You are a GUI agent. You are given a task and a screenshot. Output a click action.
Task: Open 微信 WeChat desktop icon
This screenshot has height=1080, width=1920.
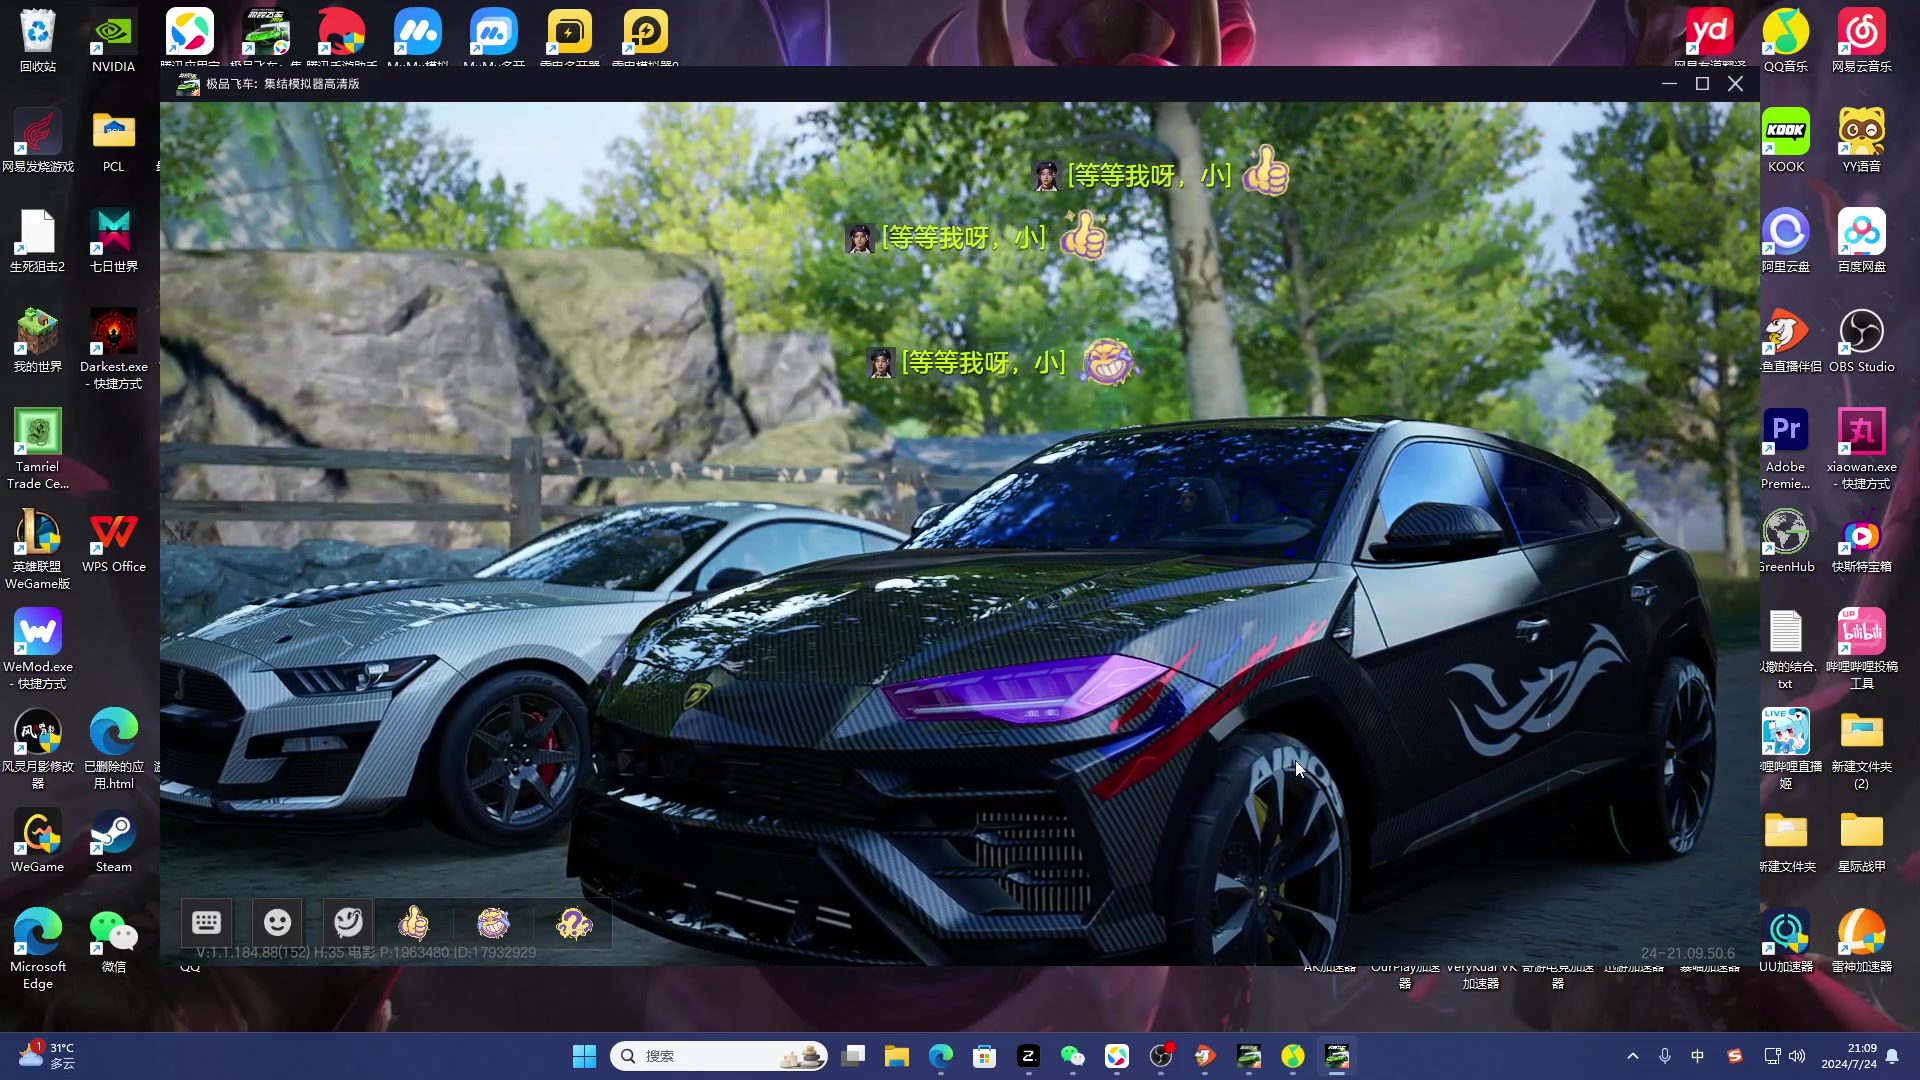click(x=114, y=941)
